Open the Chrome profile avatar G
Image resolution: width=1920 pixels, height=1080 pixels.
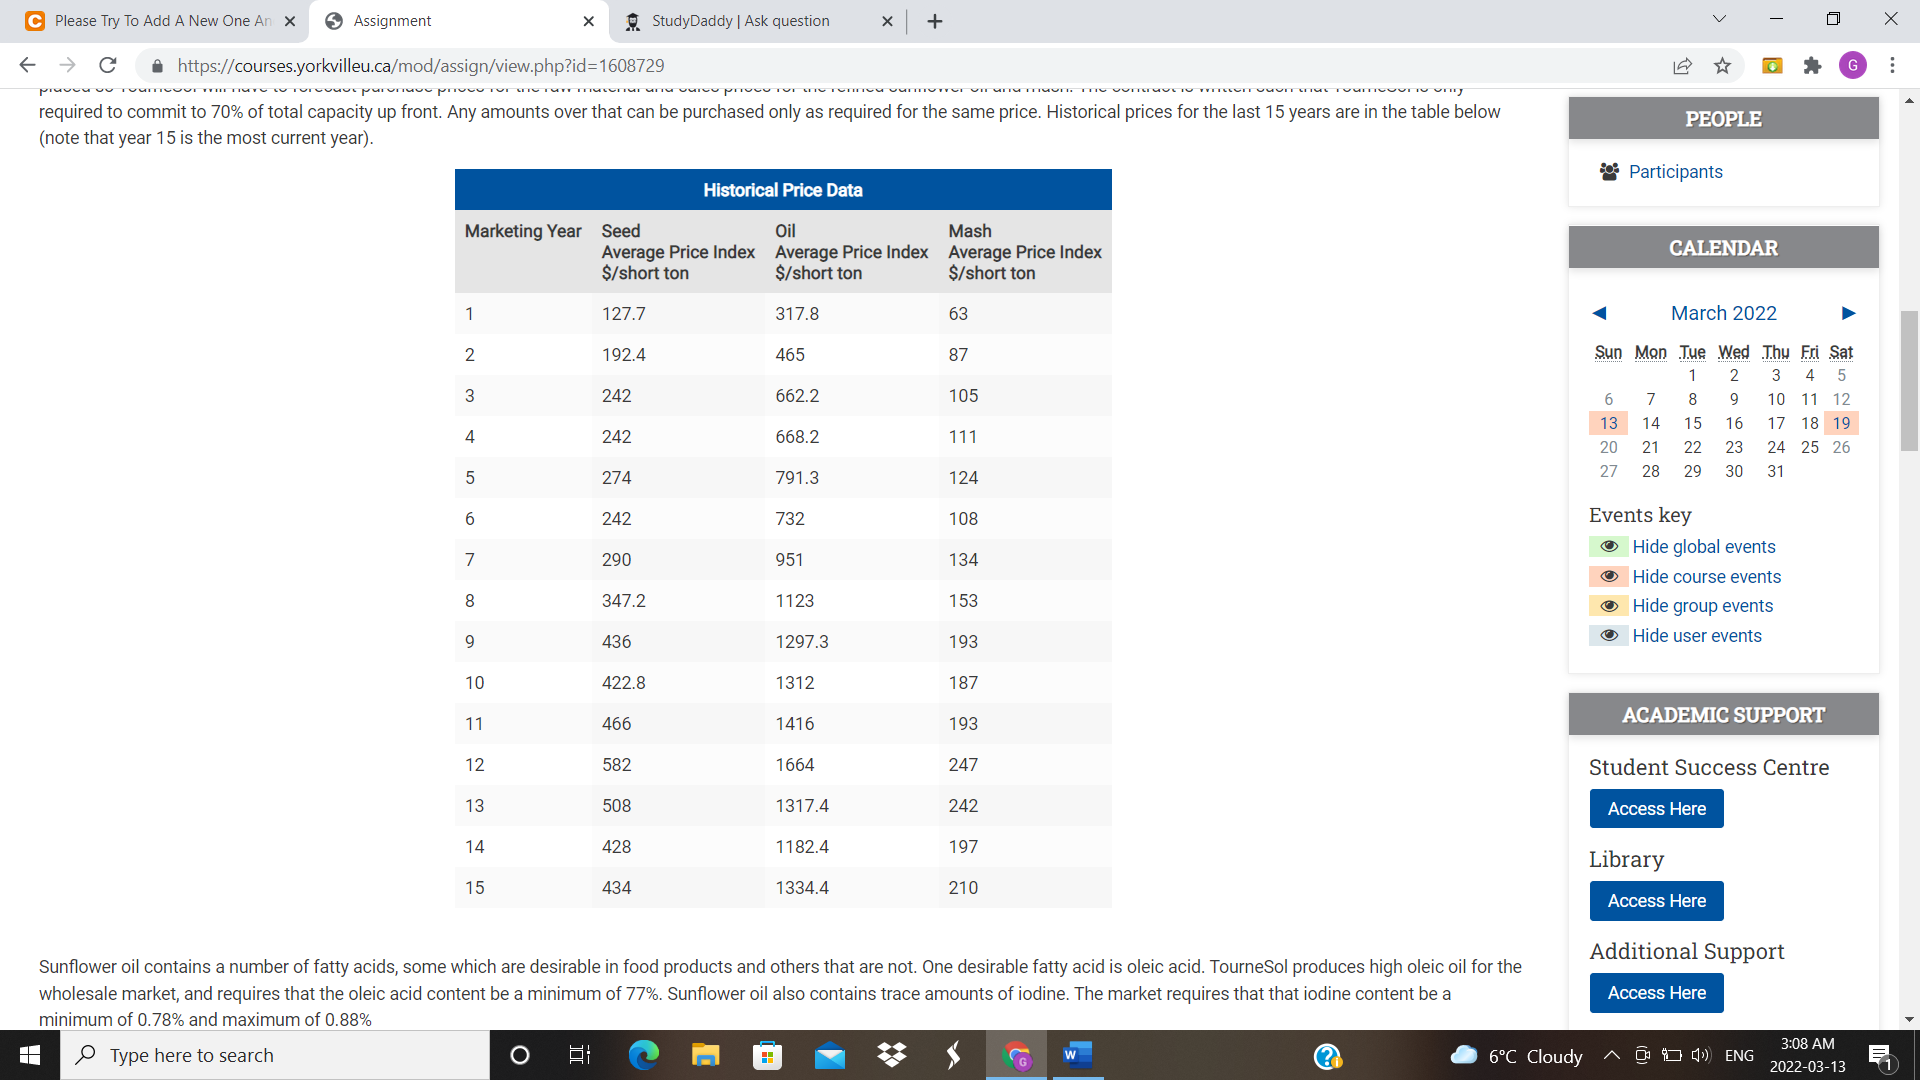coord(1852,65)
